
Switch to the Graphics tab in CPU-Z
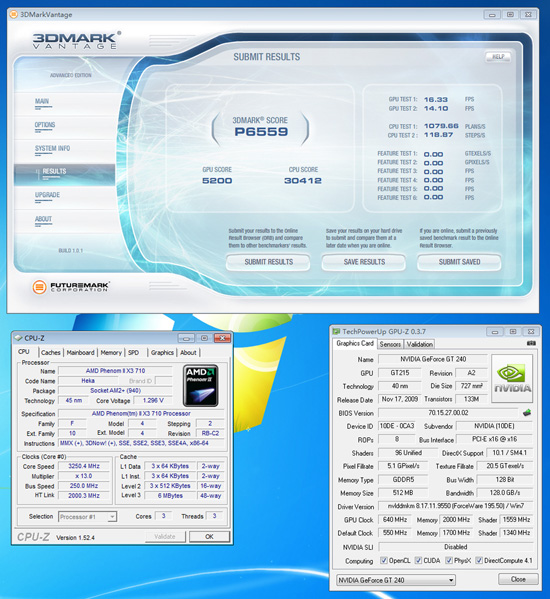162,353
